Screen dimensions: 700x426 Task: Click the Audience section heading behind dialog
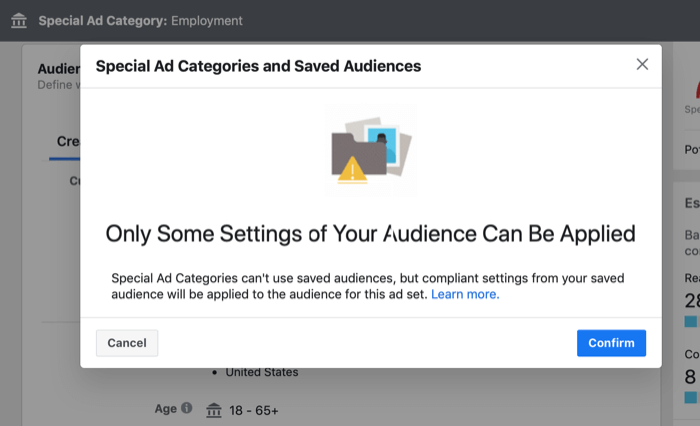coord(58,69)
